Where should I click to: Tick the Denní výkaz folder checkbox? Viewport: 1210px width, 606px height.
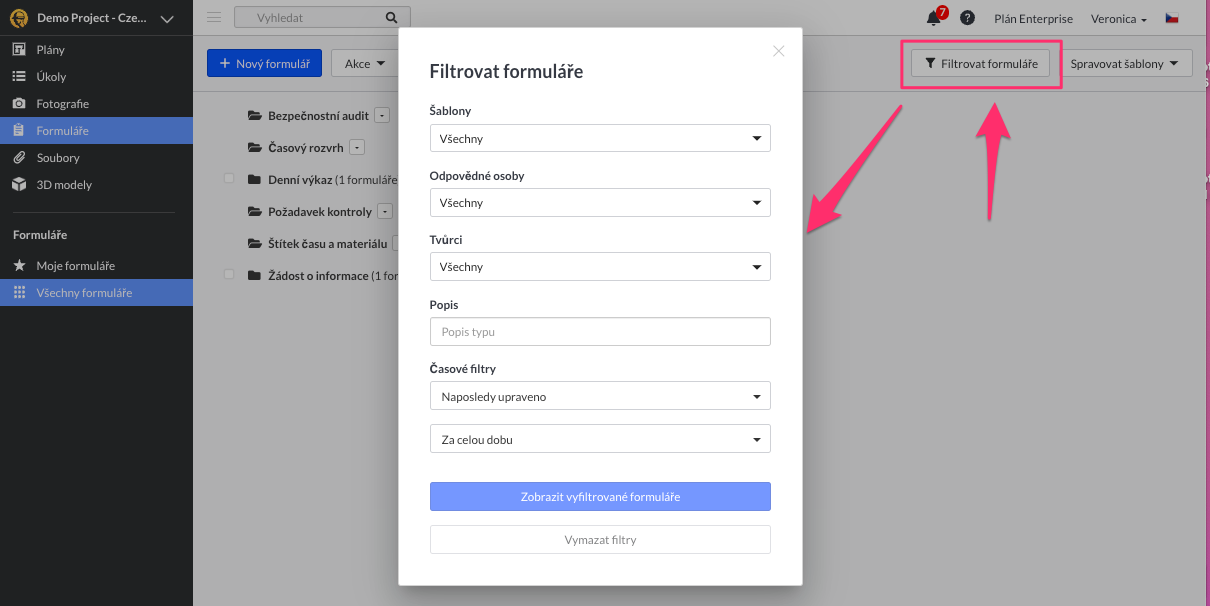click(x=229, y=178)
